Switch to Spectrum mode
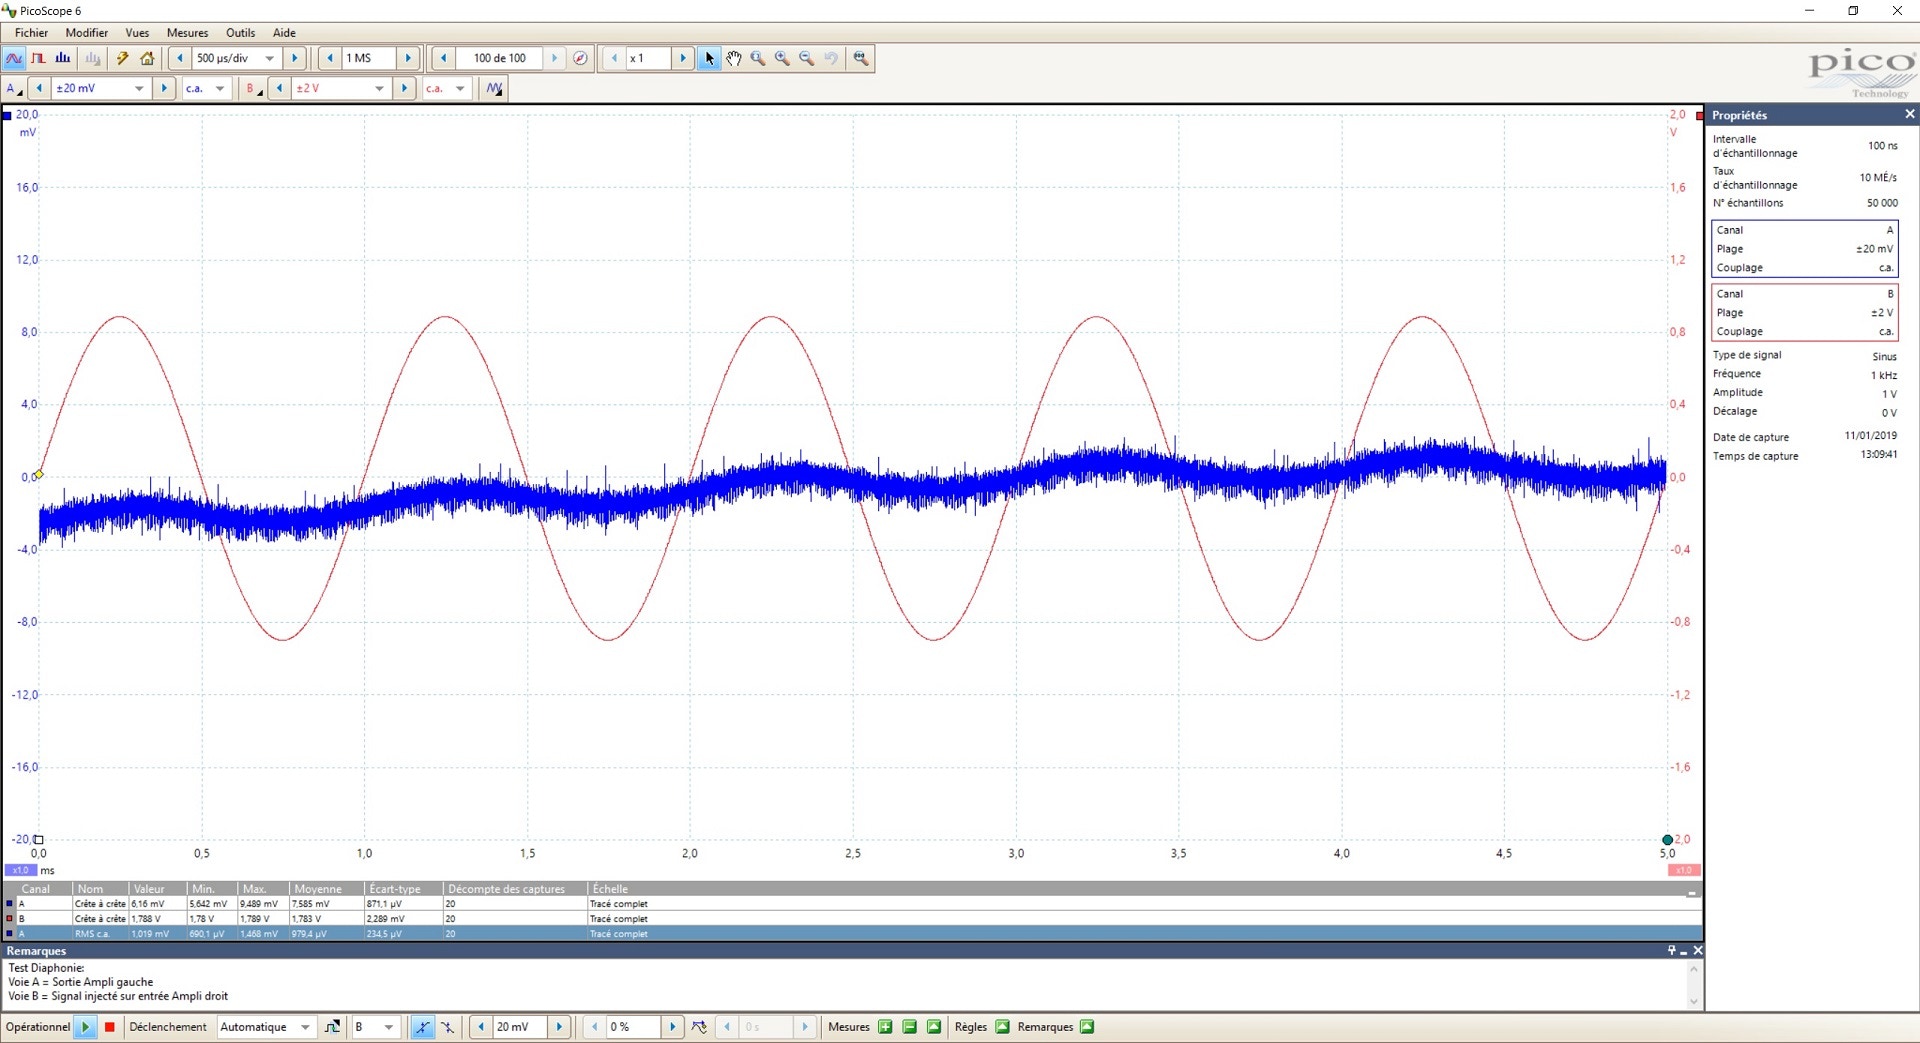The height and width of the screenshot is (1043, 1920). pos(62,58)
